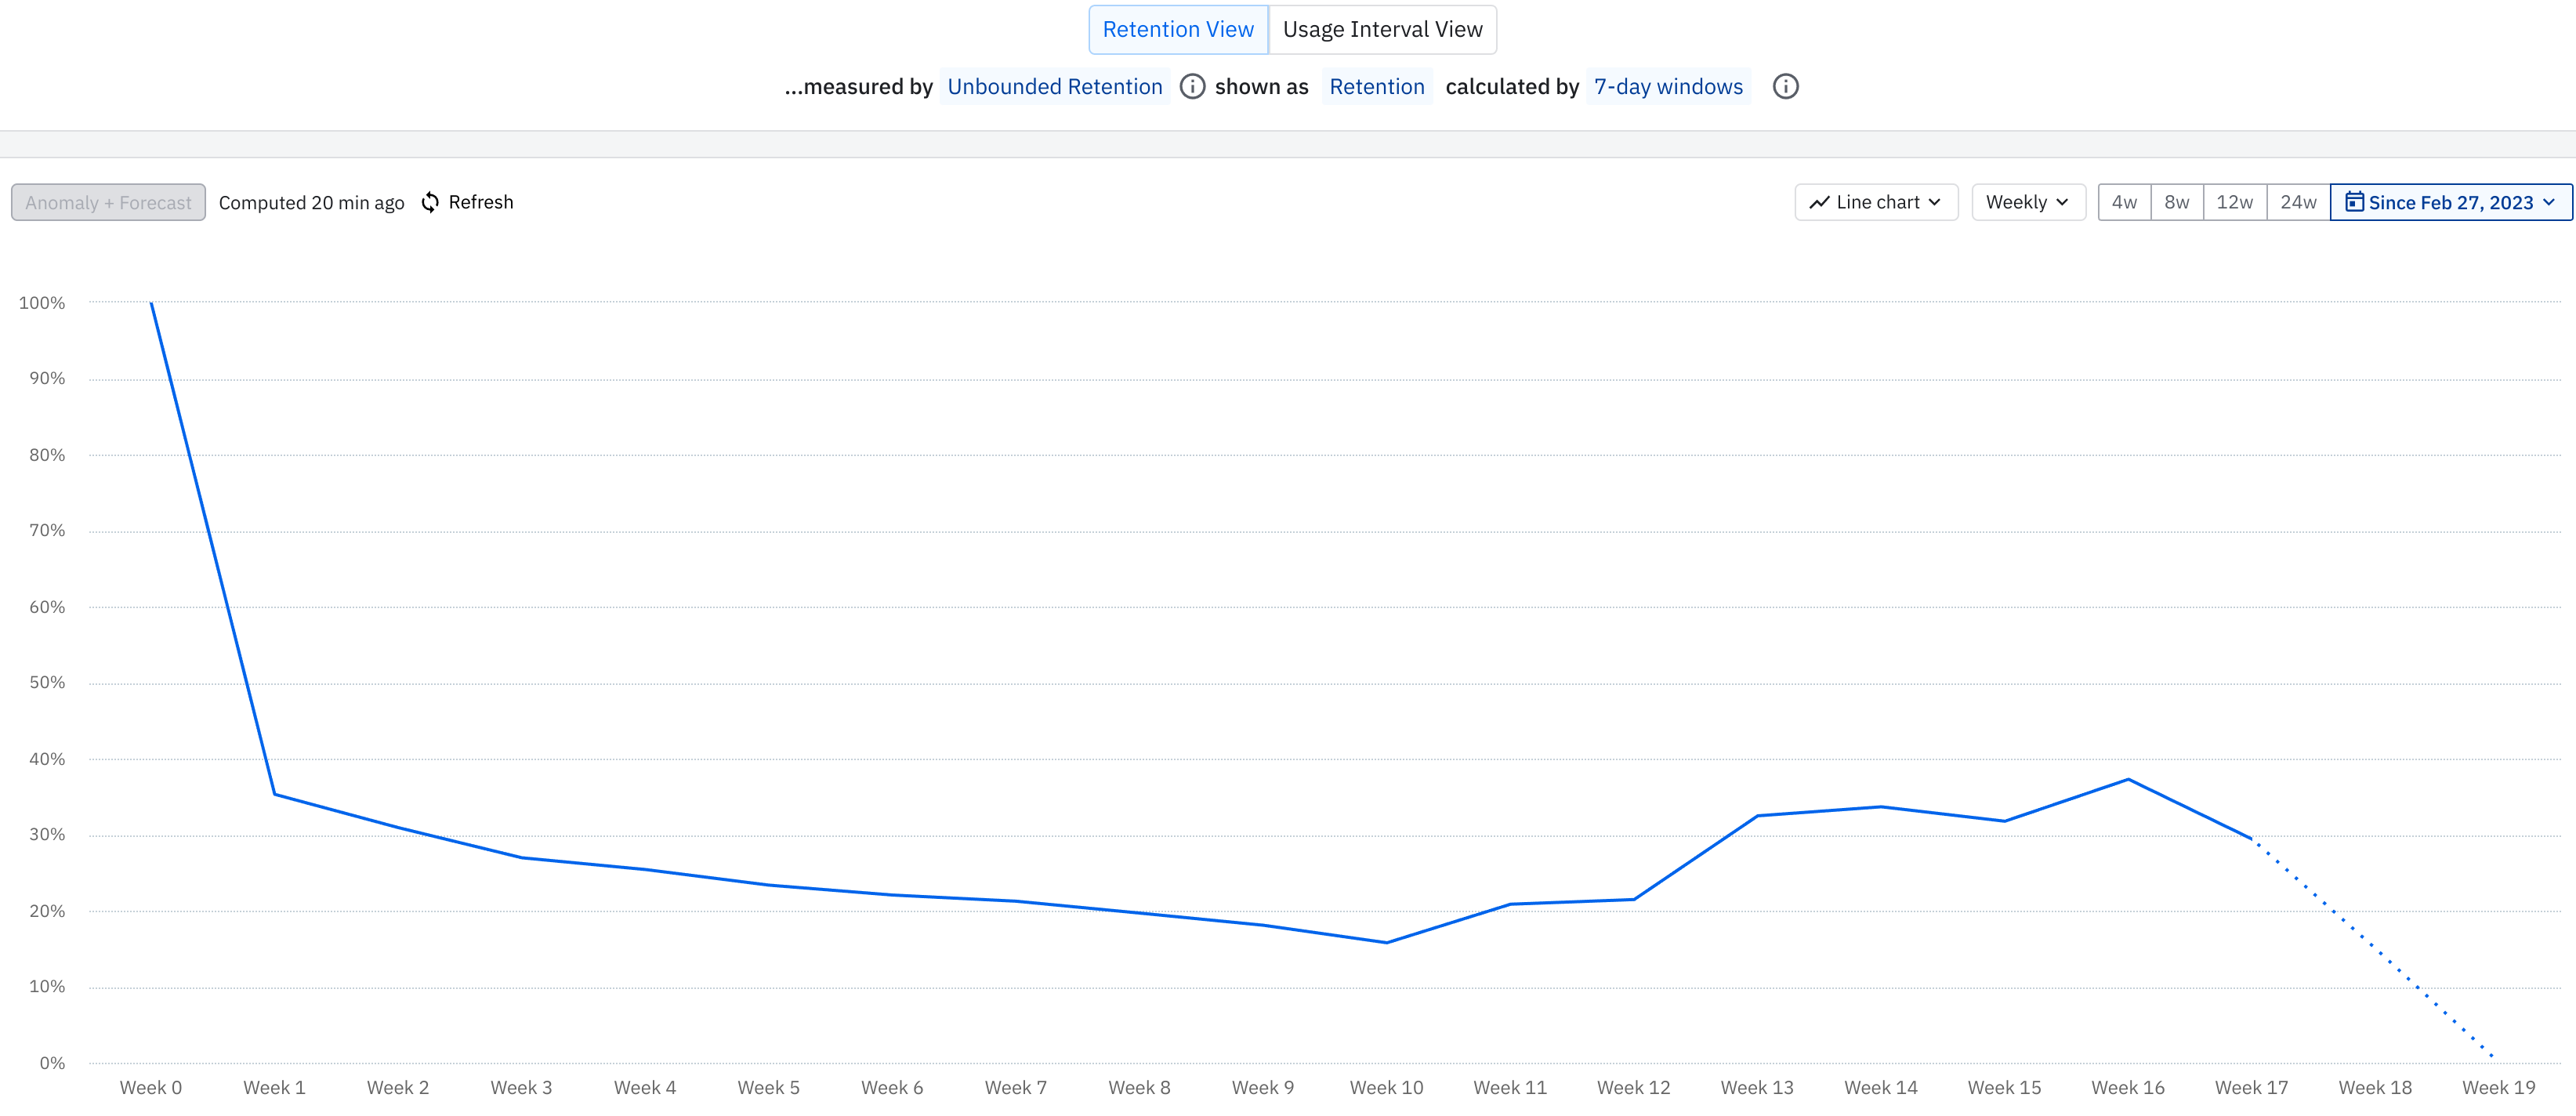Expand the Weekly interval dropdown
Screen dimensions: 2576x1116
tap(2027, 202)
